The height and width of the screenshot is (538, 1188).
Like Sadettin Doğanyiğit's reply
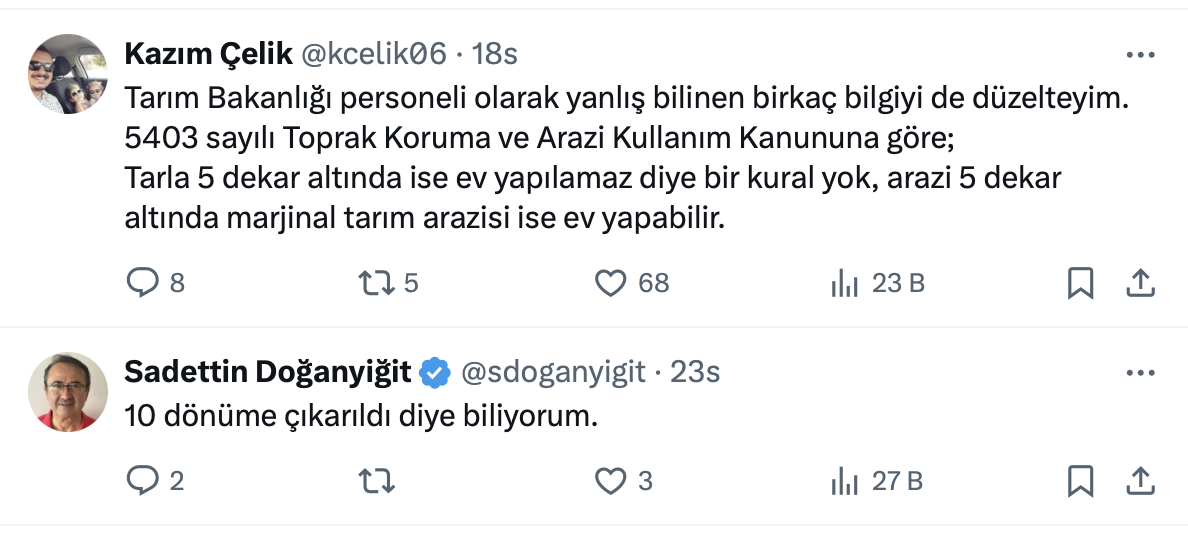click(611, 482)
